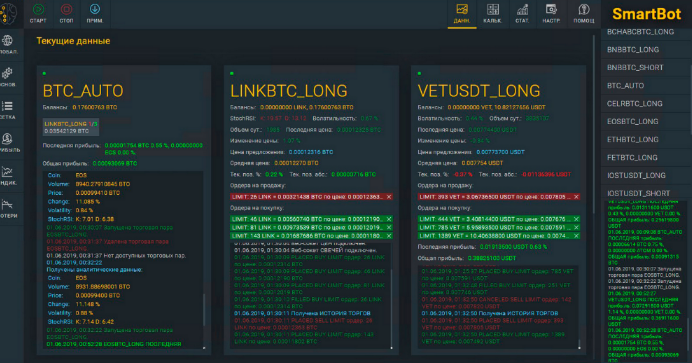The width and height of the screenshot is (692, 363).
Task: Switch to the ДАНН. data tab
Action: pos(462,14)
